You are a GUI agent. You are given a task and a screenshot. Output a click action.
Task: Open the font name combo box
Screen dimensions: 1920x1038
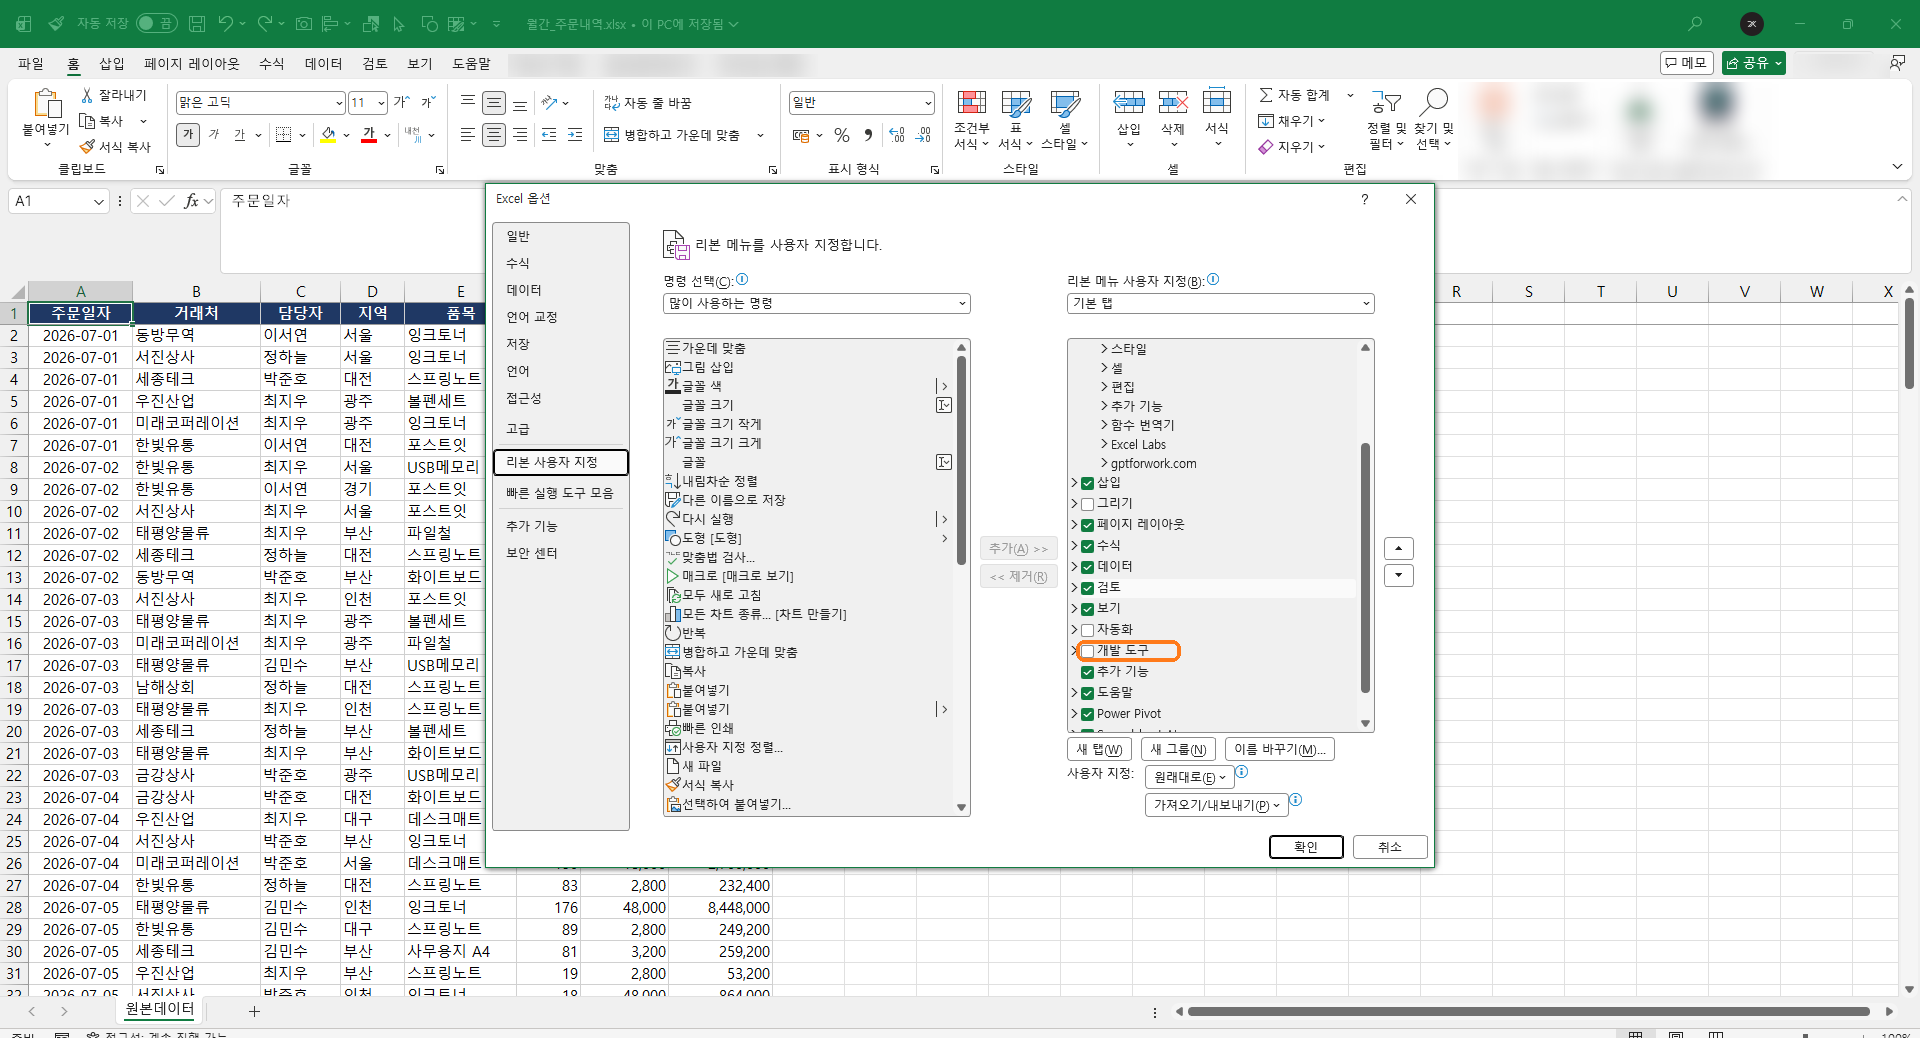260,103
